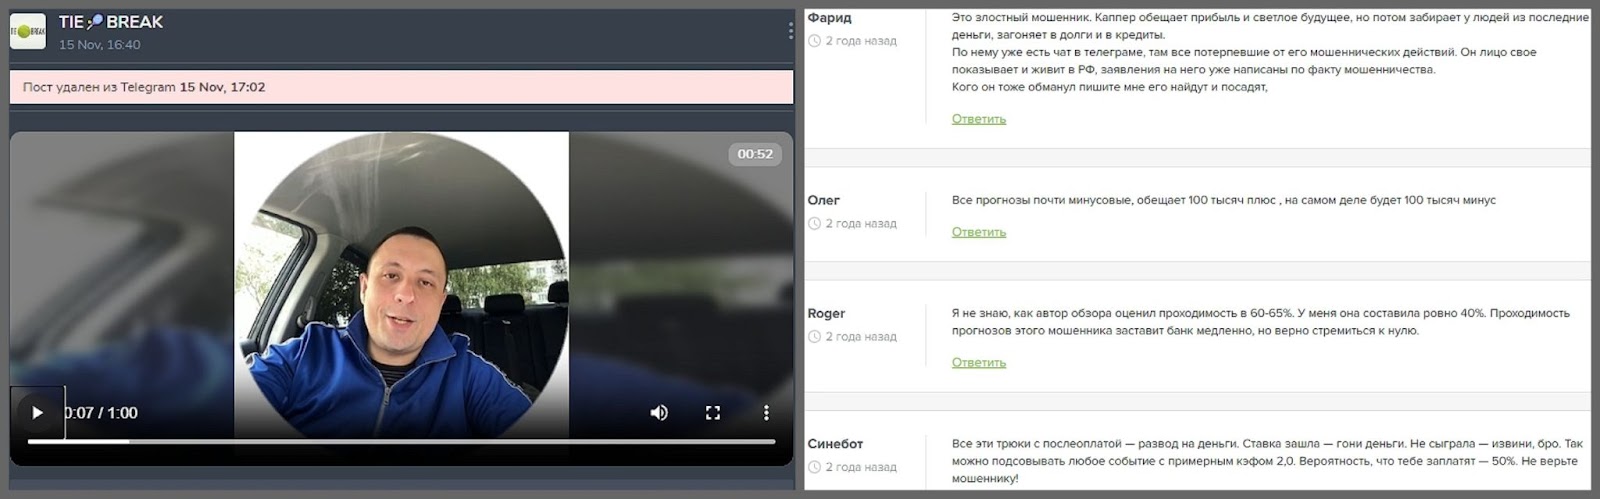Viewport: 1600px width, 499px height.
Task: Click the 00:52 duration badge
Action: [755, 154]
